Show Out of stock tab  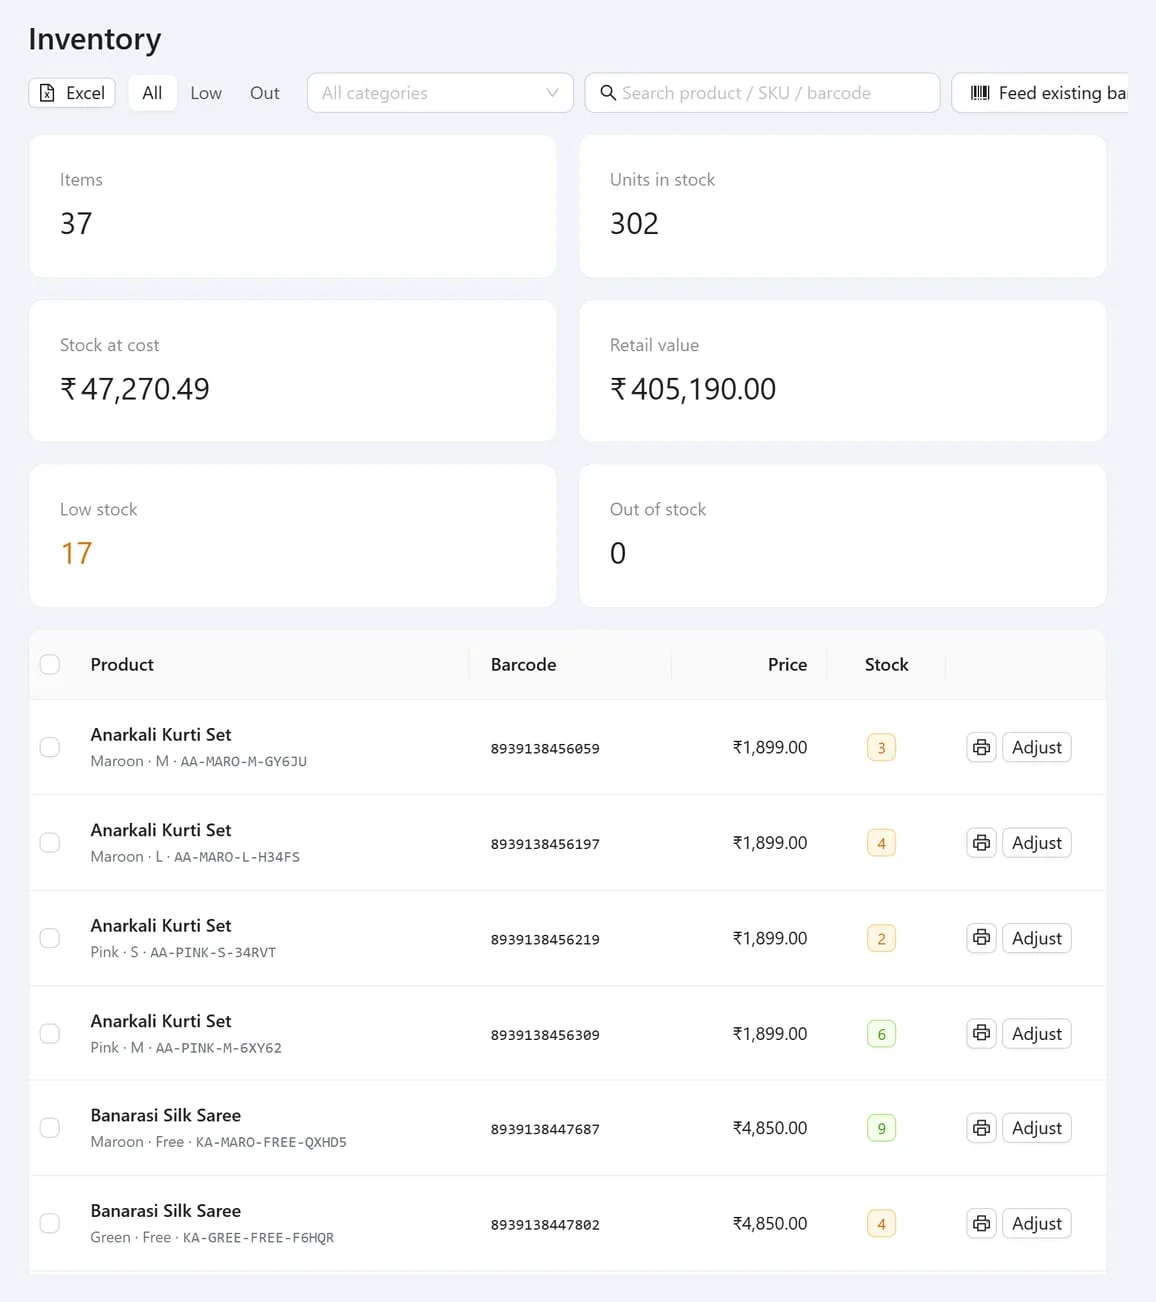(x=265, y=93)
